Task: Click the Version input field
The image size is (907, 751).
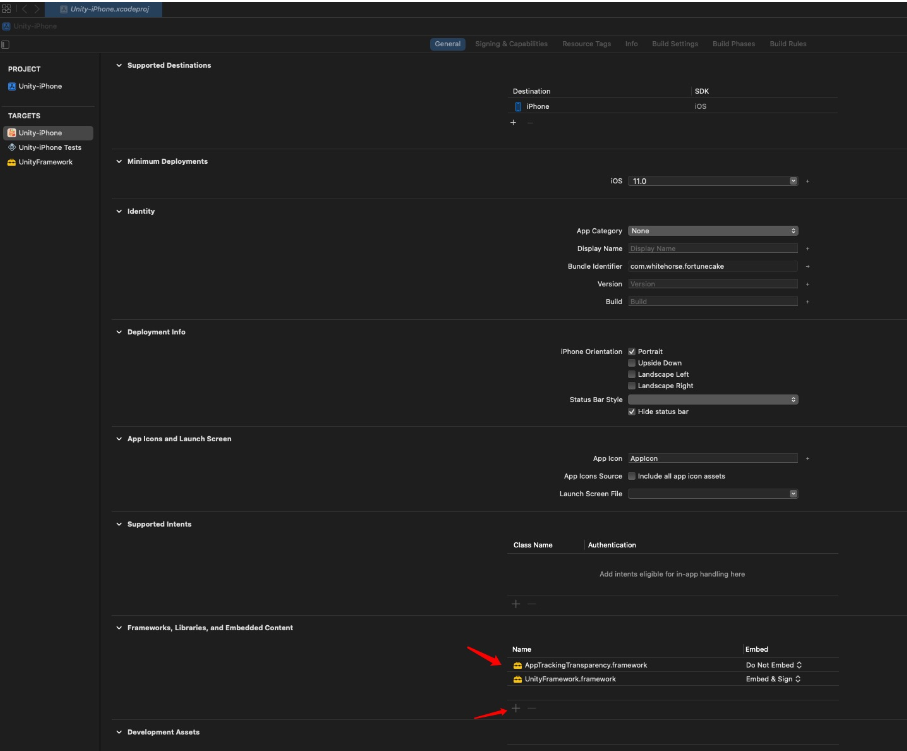Action: coord(713,284)
